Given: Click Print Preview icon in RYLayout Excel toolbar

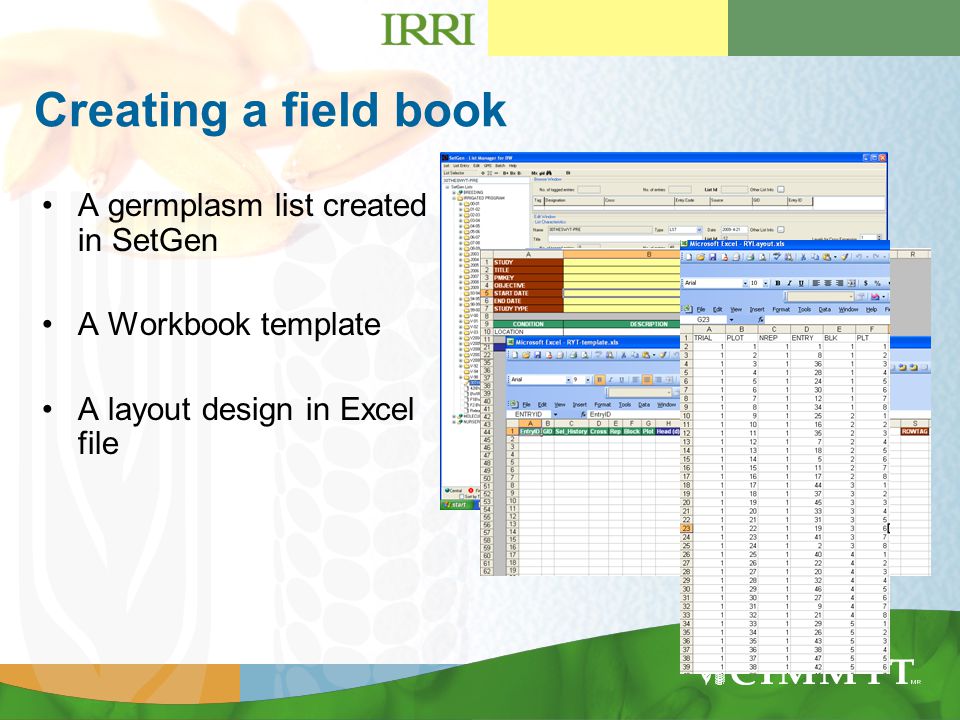Looking at the screenshot, I should tap(763, 257).
